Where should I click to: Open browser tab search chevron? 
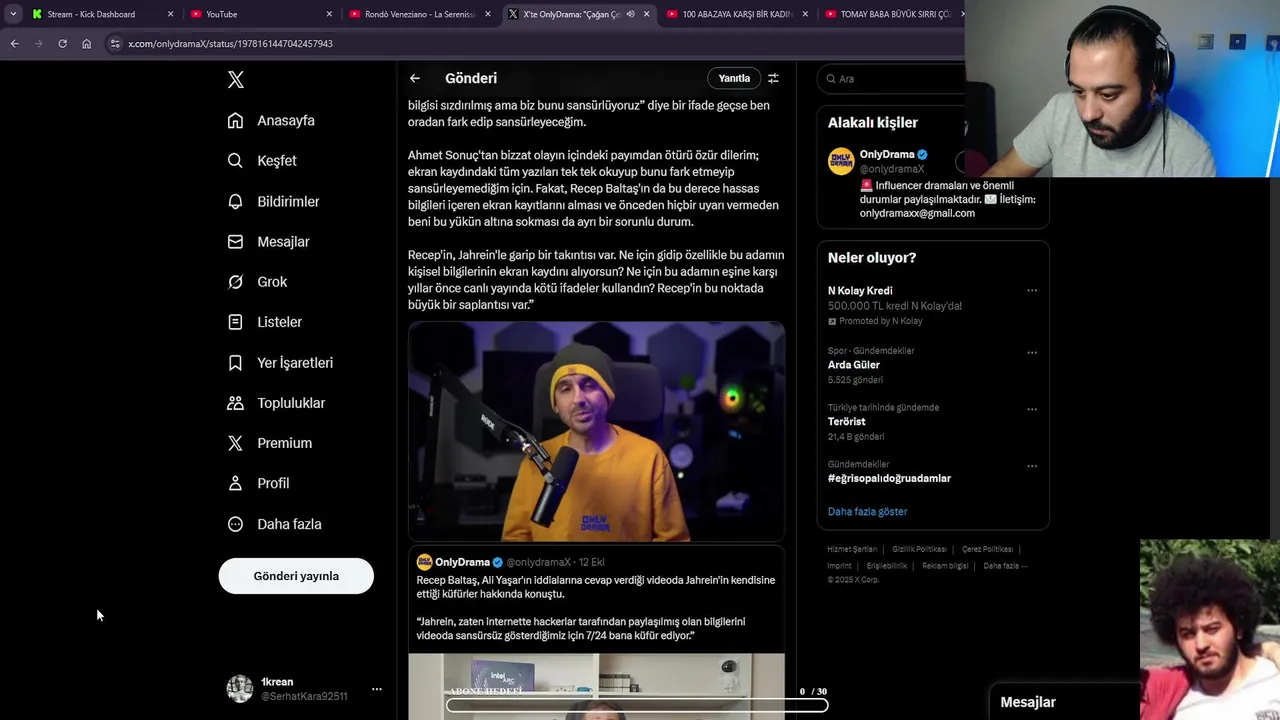pyautogui.click(x=13, y=14)
